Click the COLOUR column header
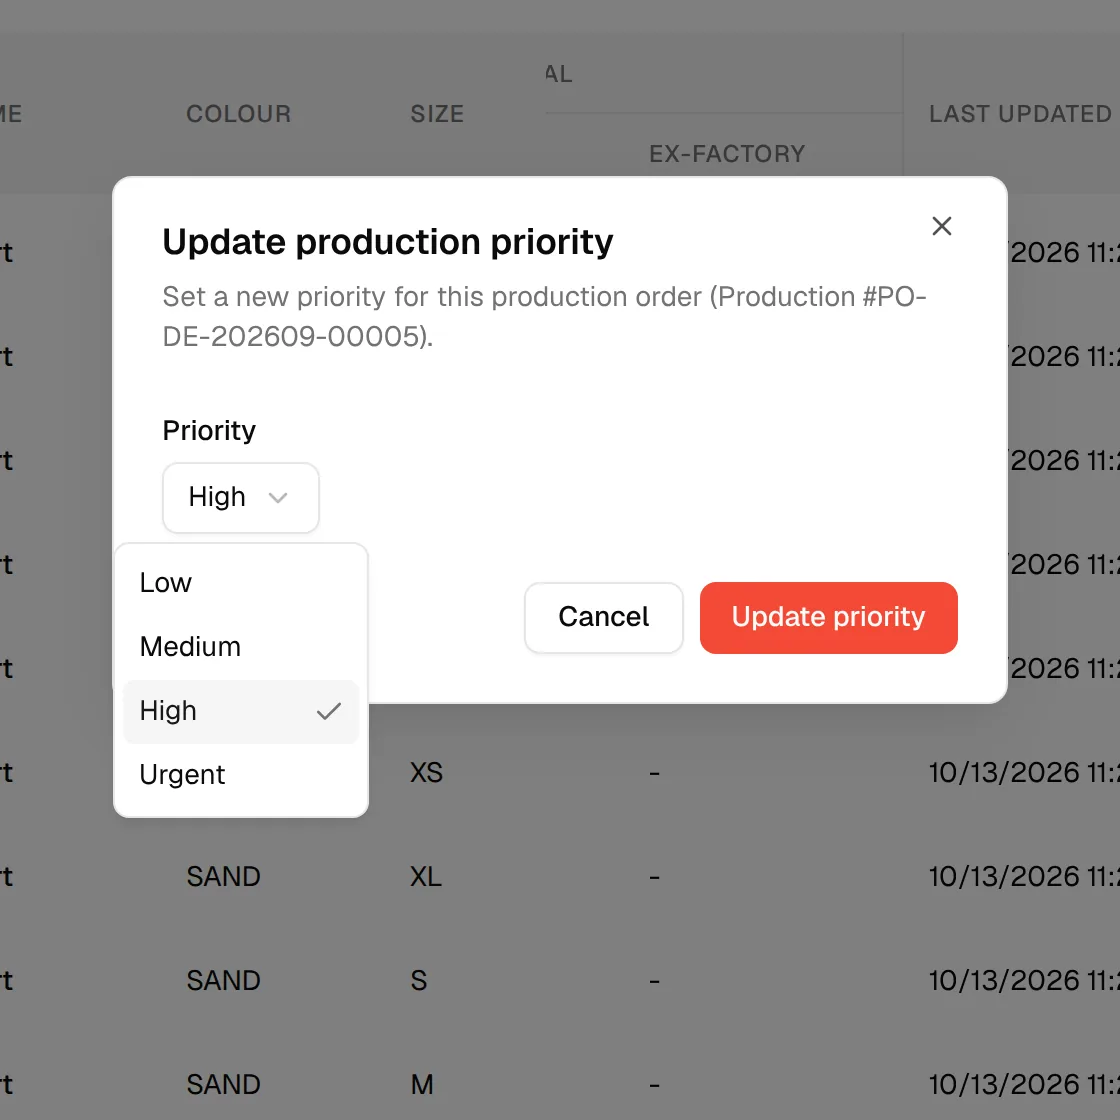Screen dimensions: 1120x1120 239,114
